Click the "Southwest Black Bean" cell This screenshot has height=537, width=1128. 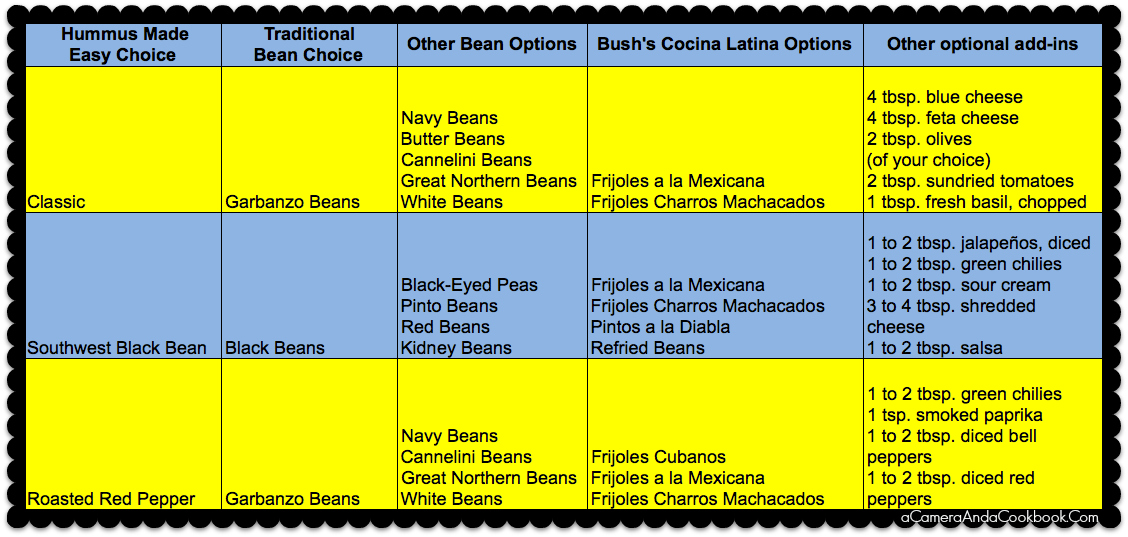(x=117, y=348)
